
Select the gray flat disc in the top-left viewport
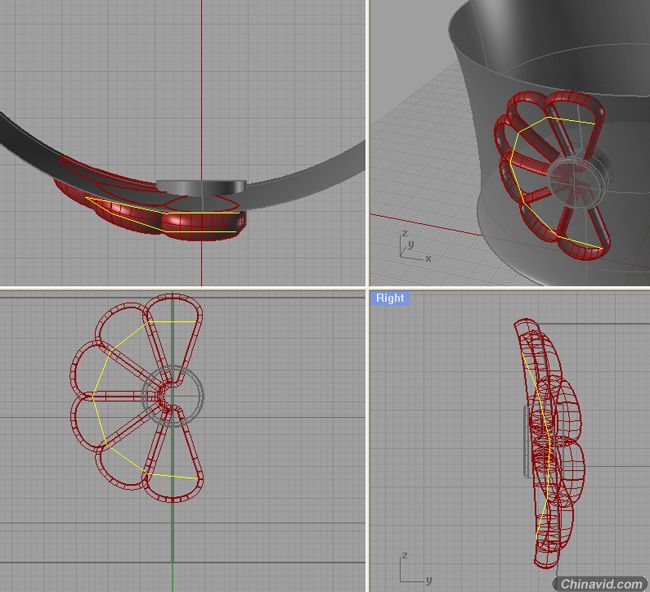(x=201, y=187)
